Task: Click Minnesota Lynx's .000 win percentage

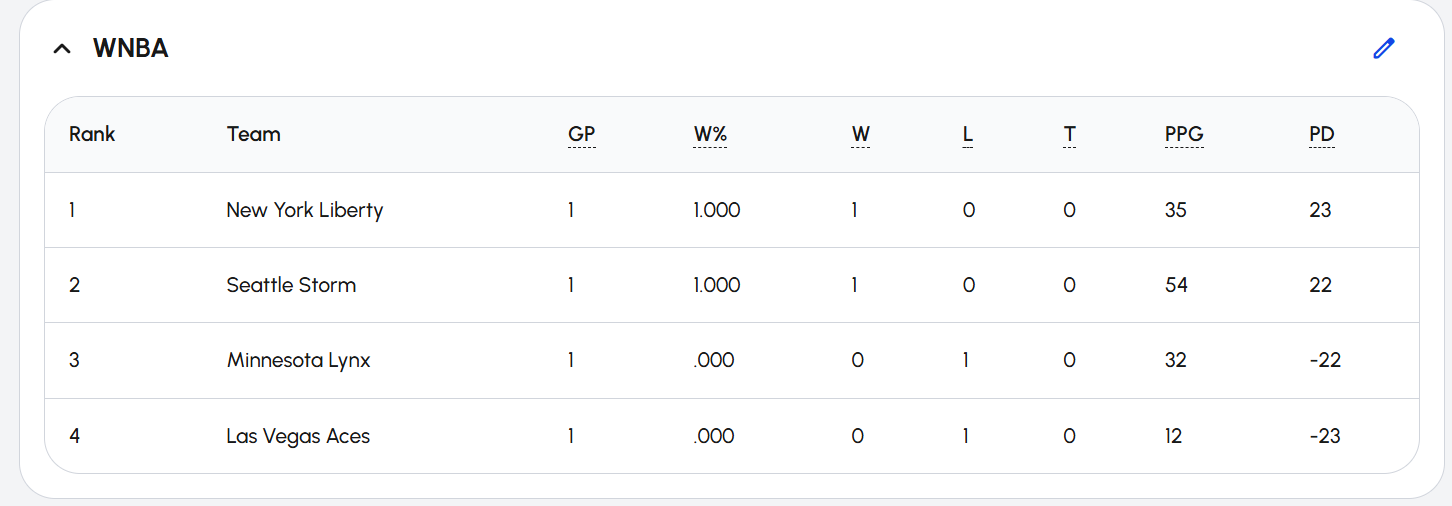Action: tap(714, 360)
